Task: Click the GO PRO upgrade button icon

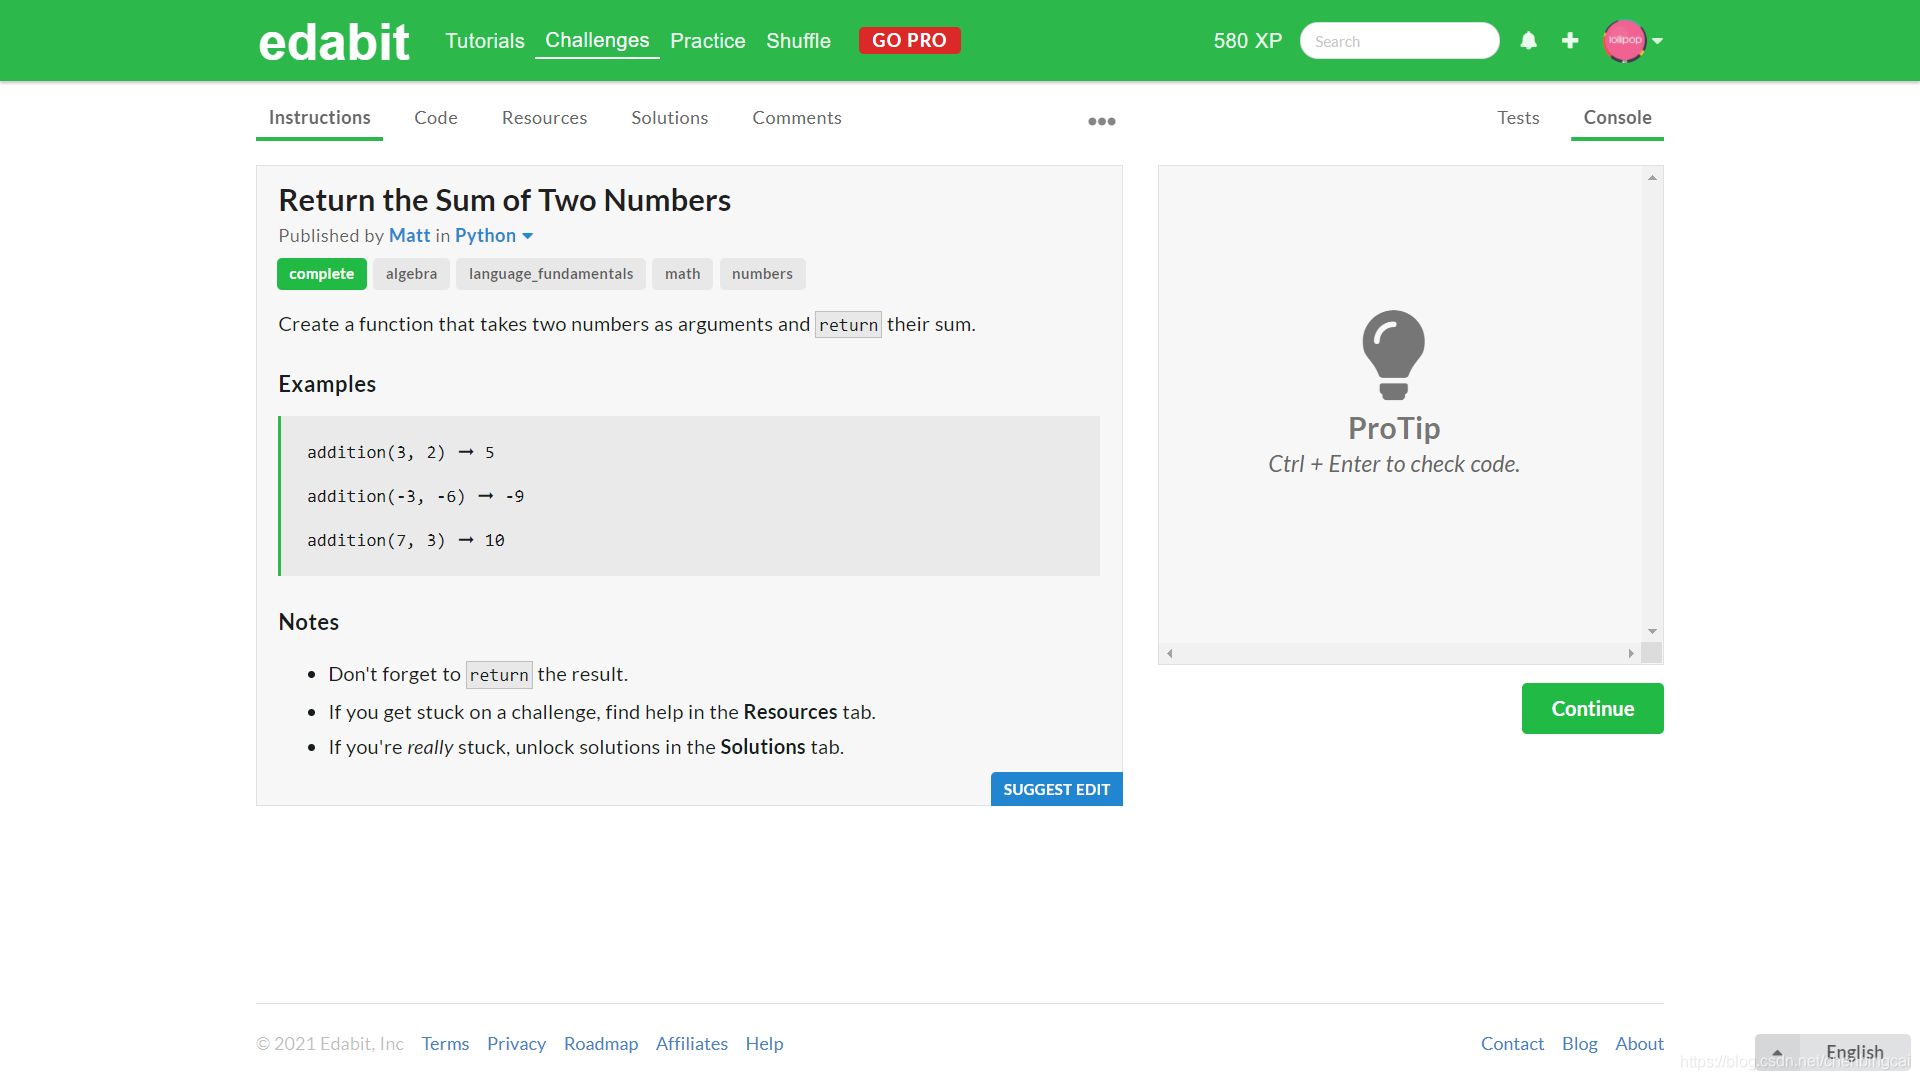Action: click(x=910, y=40)
